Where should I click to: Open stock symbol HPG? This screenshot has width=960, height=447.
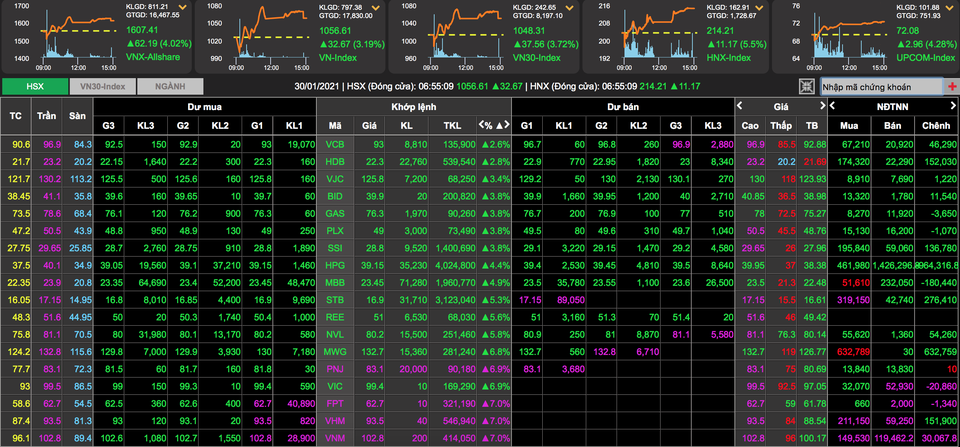tap(334, 265)
